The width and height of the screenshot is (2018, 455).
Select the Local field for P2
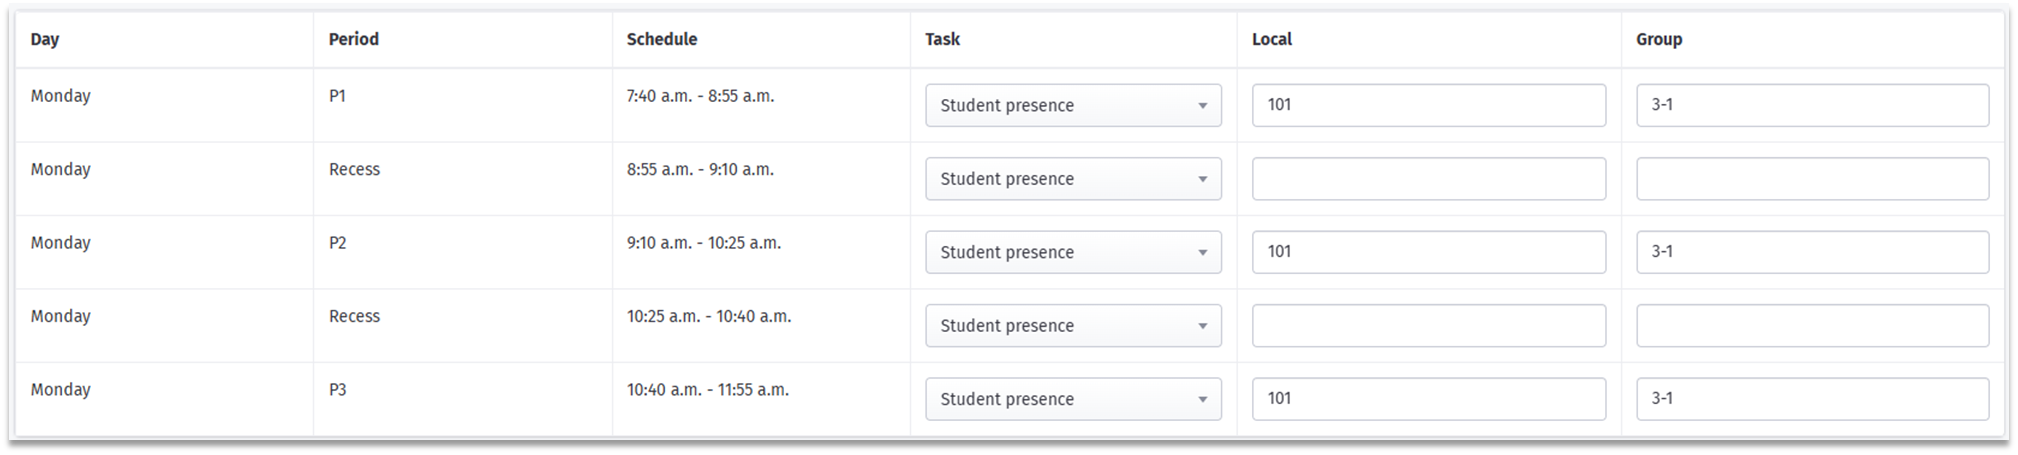[x=1428, y=252]
